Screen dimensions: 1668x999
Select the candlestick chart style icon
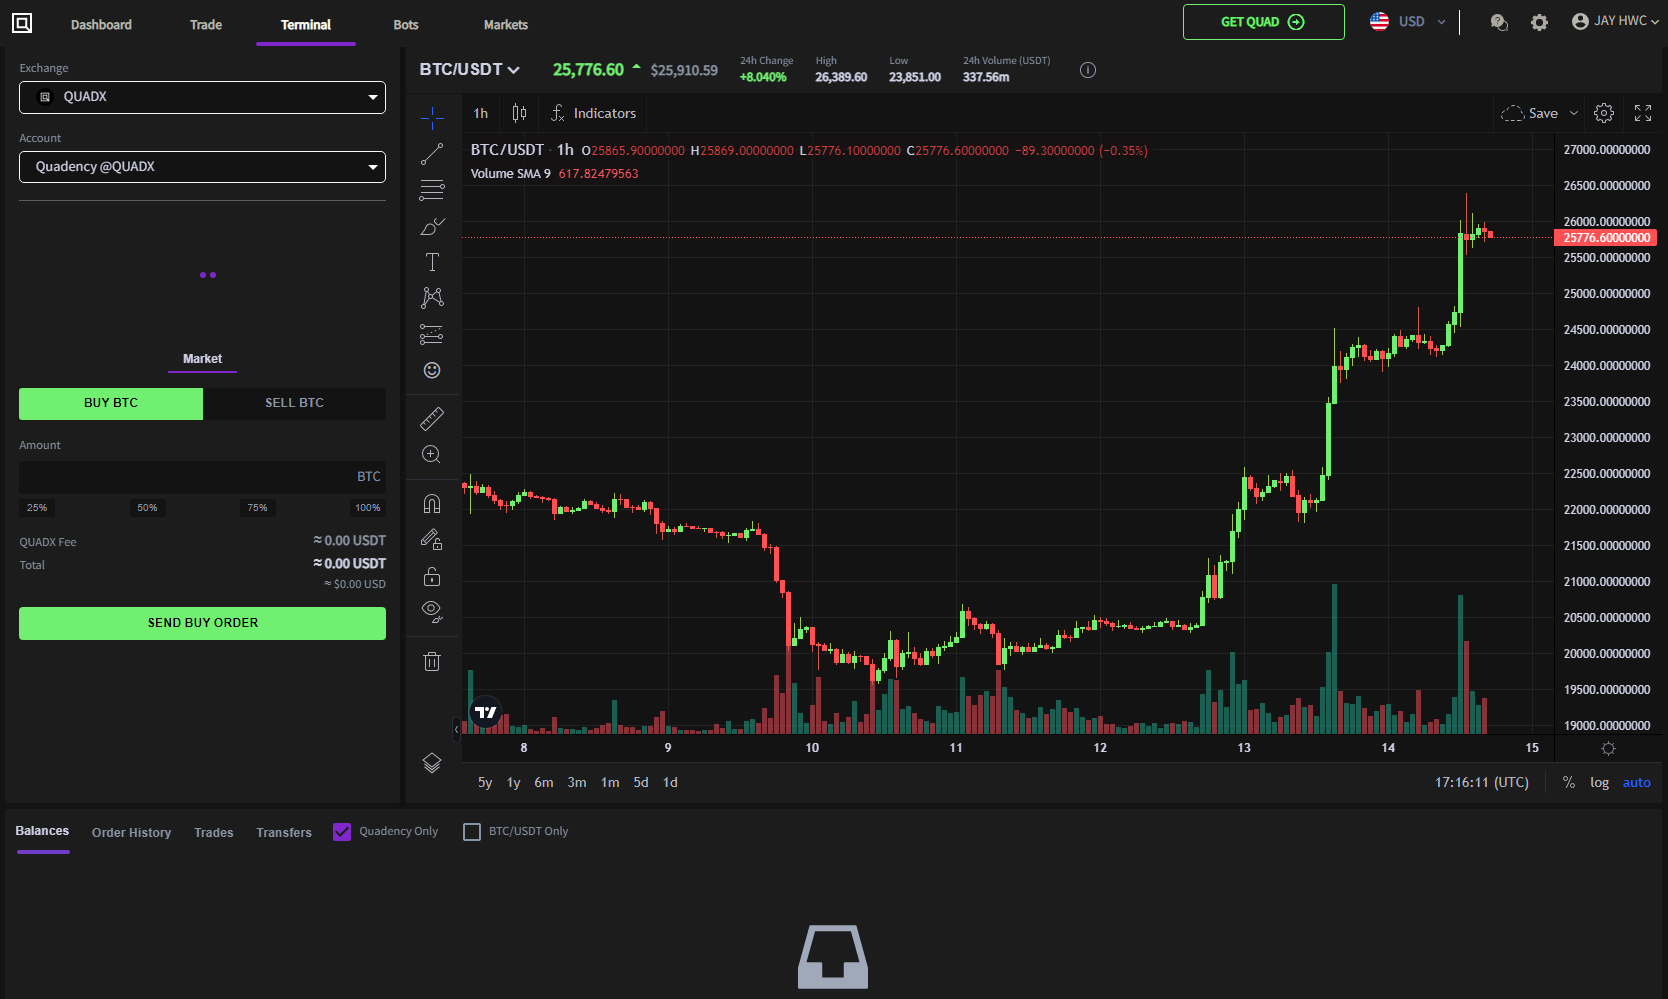click(x=519, y=113)
